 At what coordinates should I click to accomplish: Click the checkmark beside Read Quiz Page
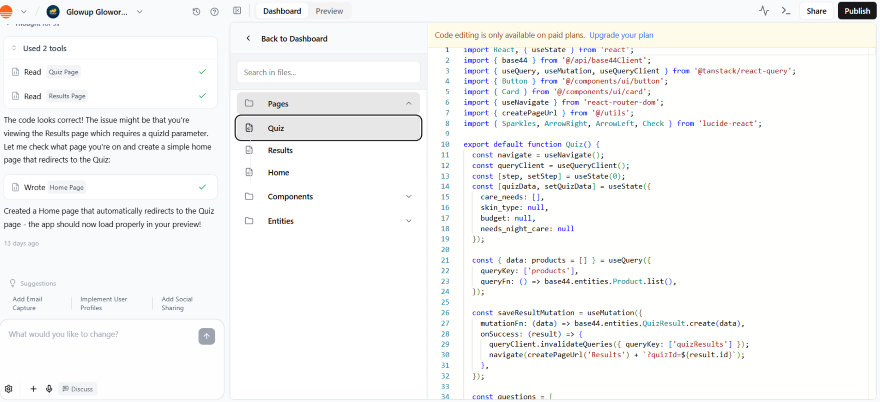click(203, 72)
